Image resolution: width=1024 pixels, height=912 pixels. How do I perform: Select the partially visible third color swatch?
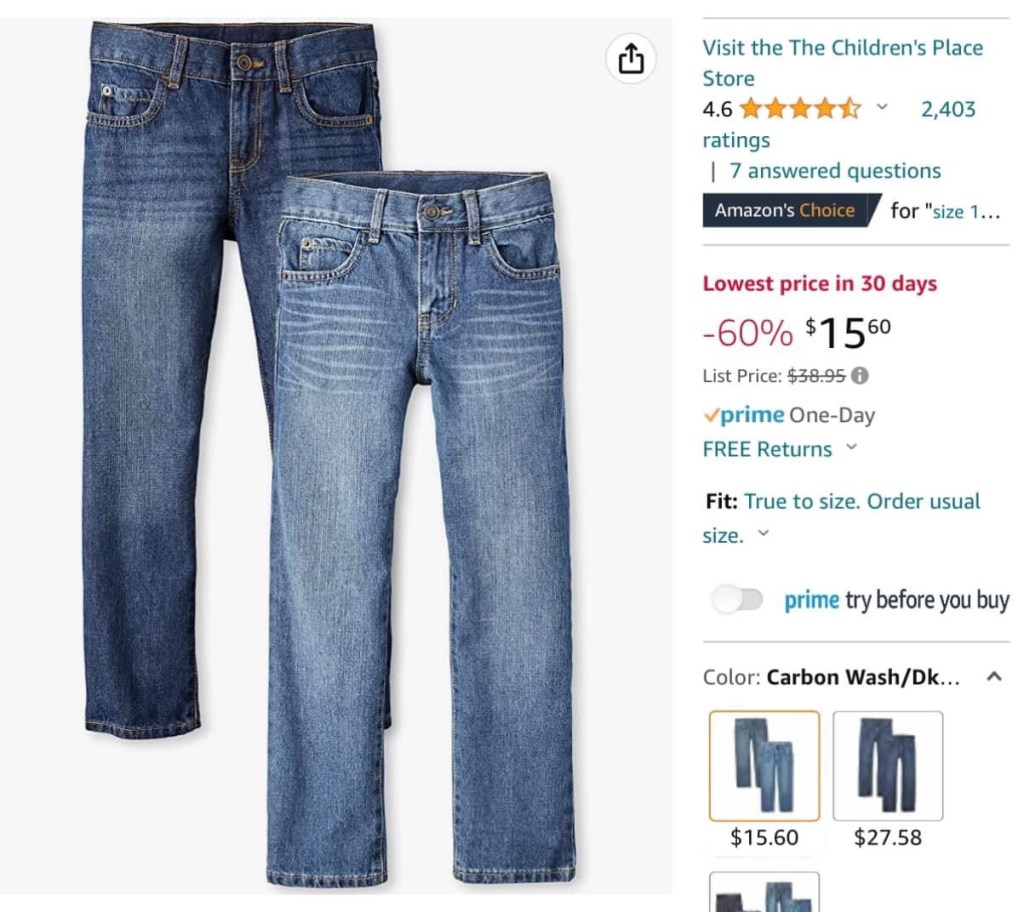(764, 892)
